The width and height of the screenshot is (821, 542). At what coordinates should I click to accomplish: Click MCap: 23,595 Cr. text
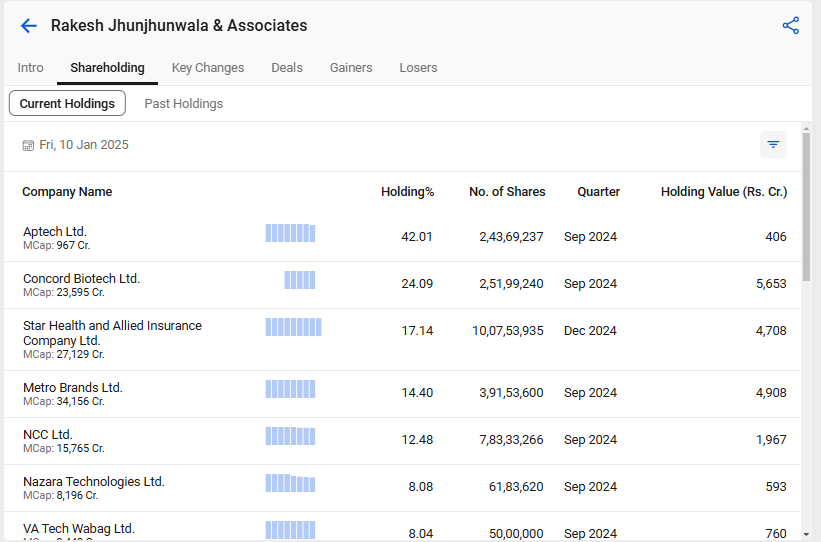(64, 293)
